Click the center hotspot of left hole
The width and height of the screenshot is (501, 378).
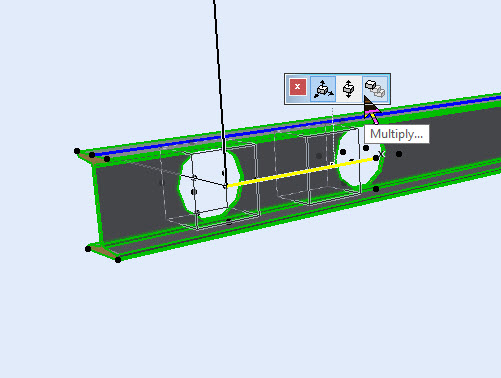194,192
